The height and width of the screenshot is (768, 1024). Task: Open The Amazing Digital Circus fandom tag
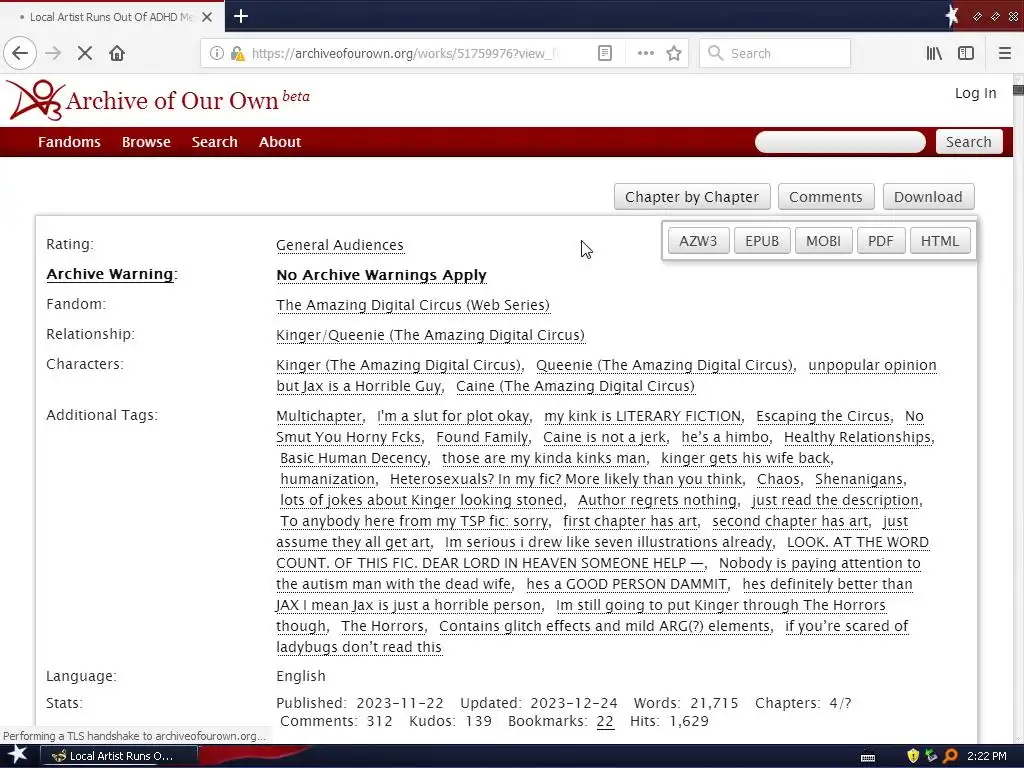point(413,305)
